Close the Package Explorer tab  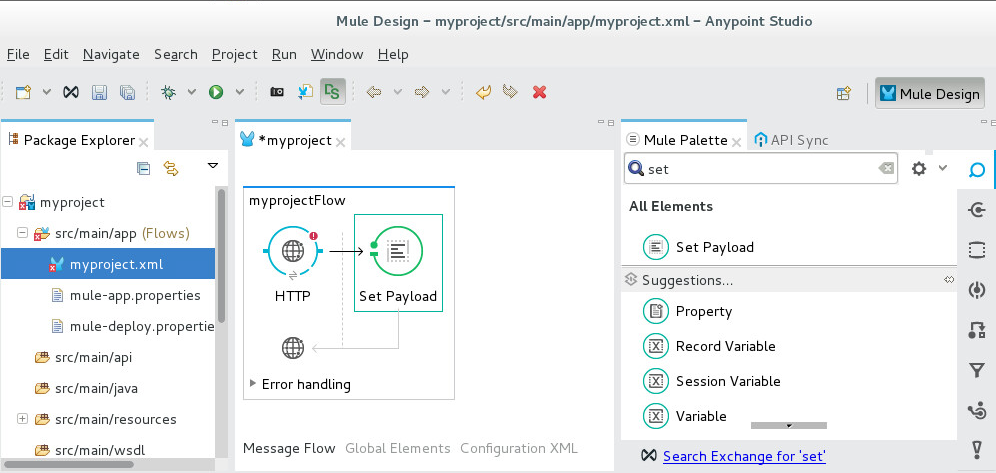tap(144, 142)
